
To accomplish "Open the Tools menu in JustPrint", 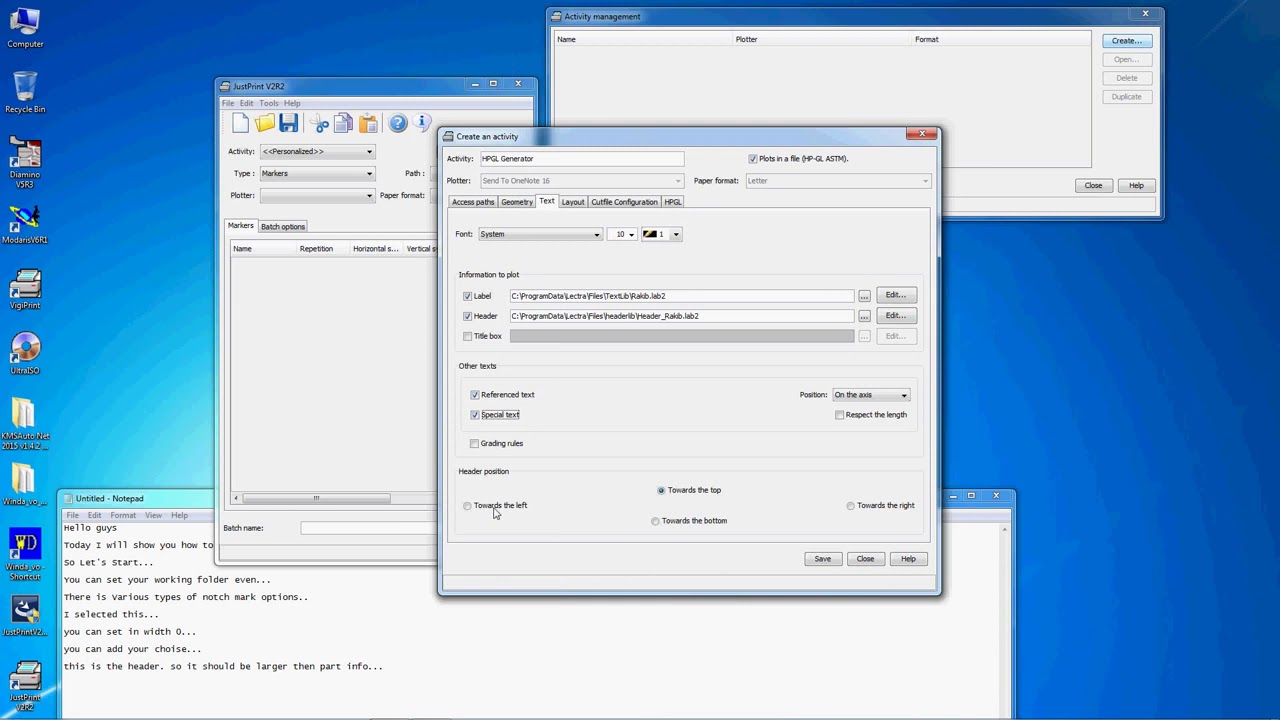I will (269, 103).
